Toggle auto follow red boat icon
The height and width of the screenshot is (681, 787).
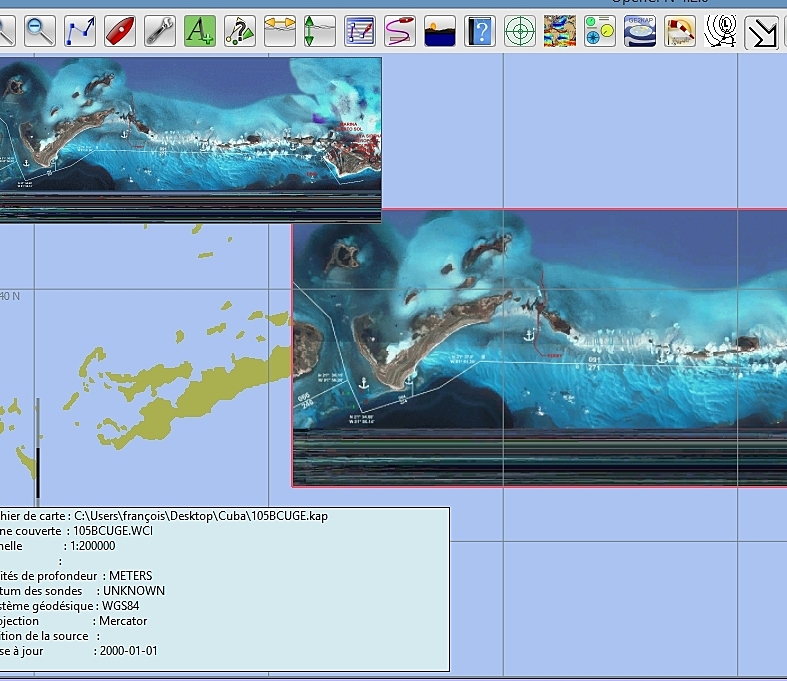[120, 31]
